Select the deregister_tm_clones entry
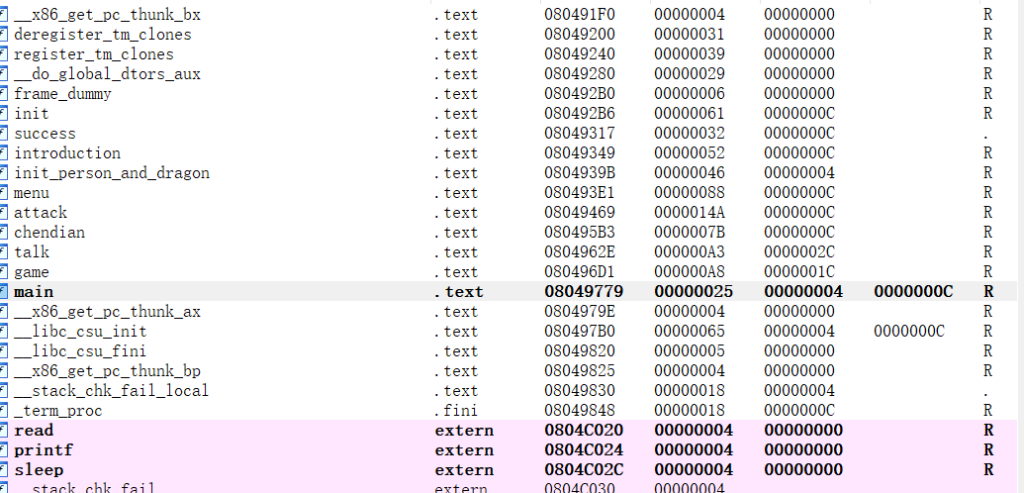Screen dimensions: 1024x493 [x=102, y=34]
